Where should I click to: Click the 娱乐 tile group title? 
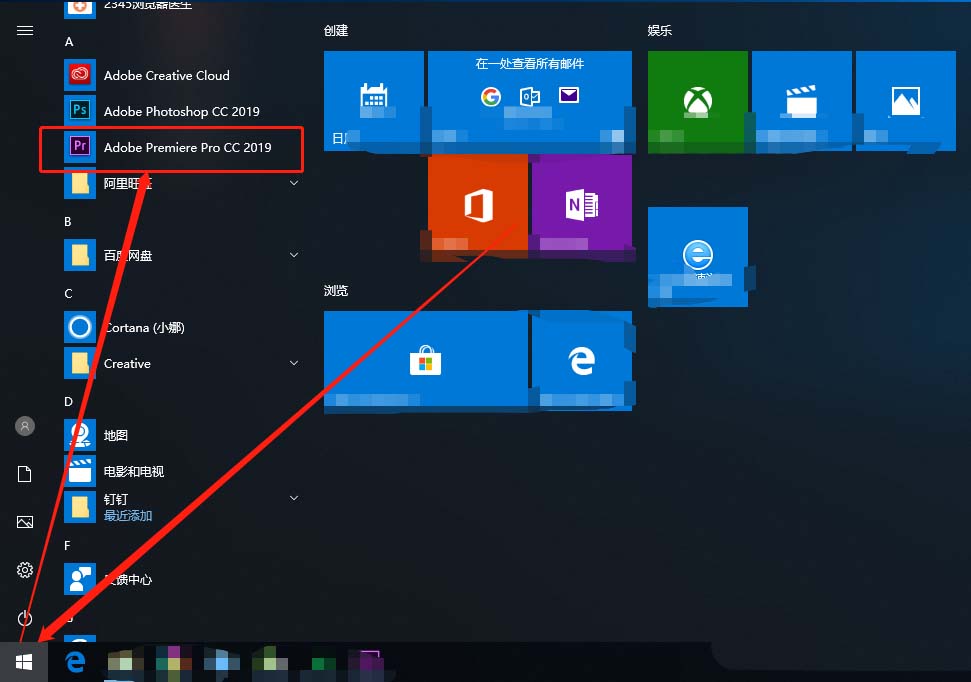[660, 30]
